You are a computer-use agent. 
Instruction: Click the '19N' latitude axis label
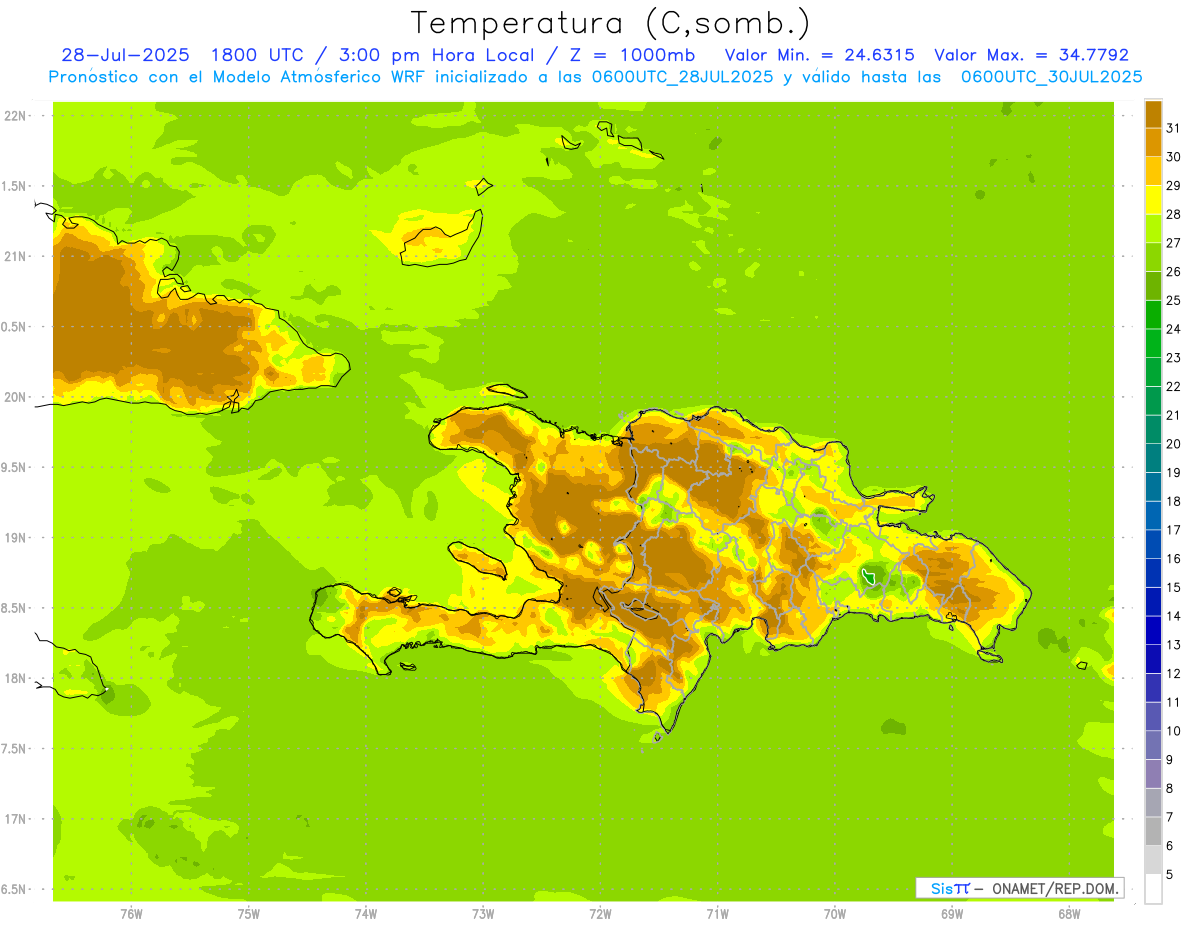coord(17,537)
